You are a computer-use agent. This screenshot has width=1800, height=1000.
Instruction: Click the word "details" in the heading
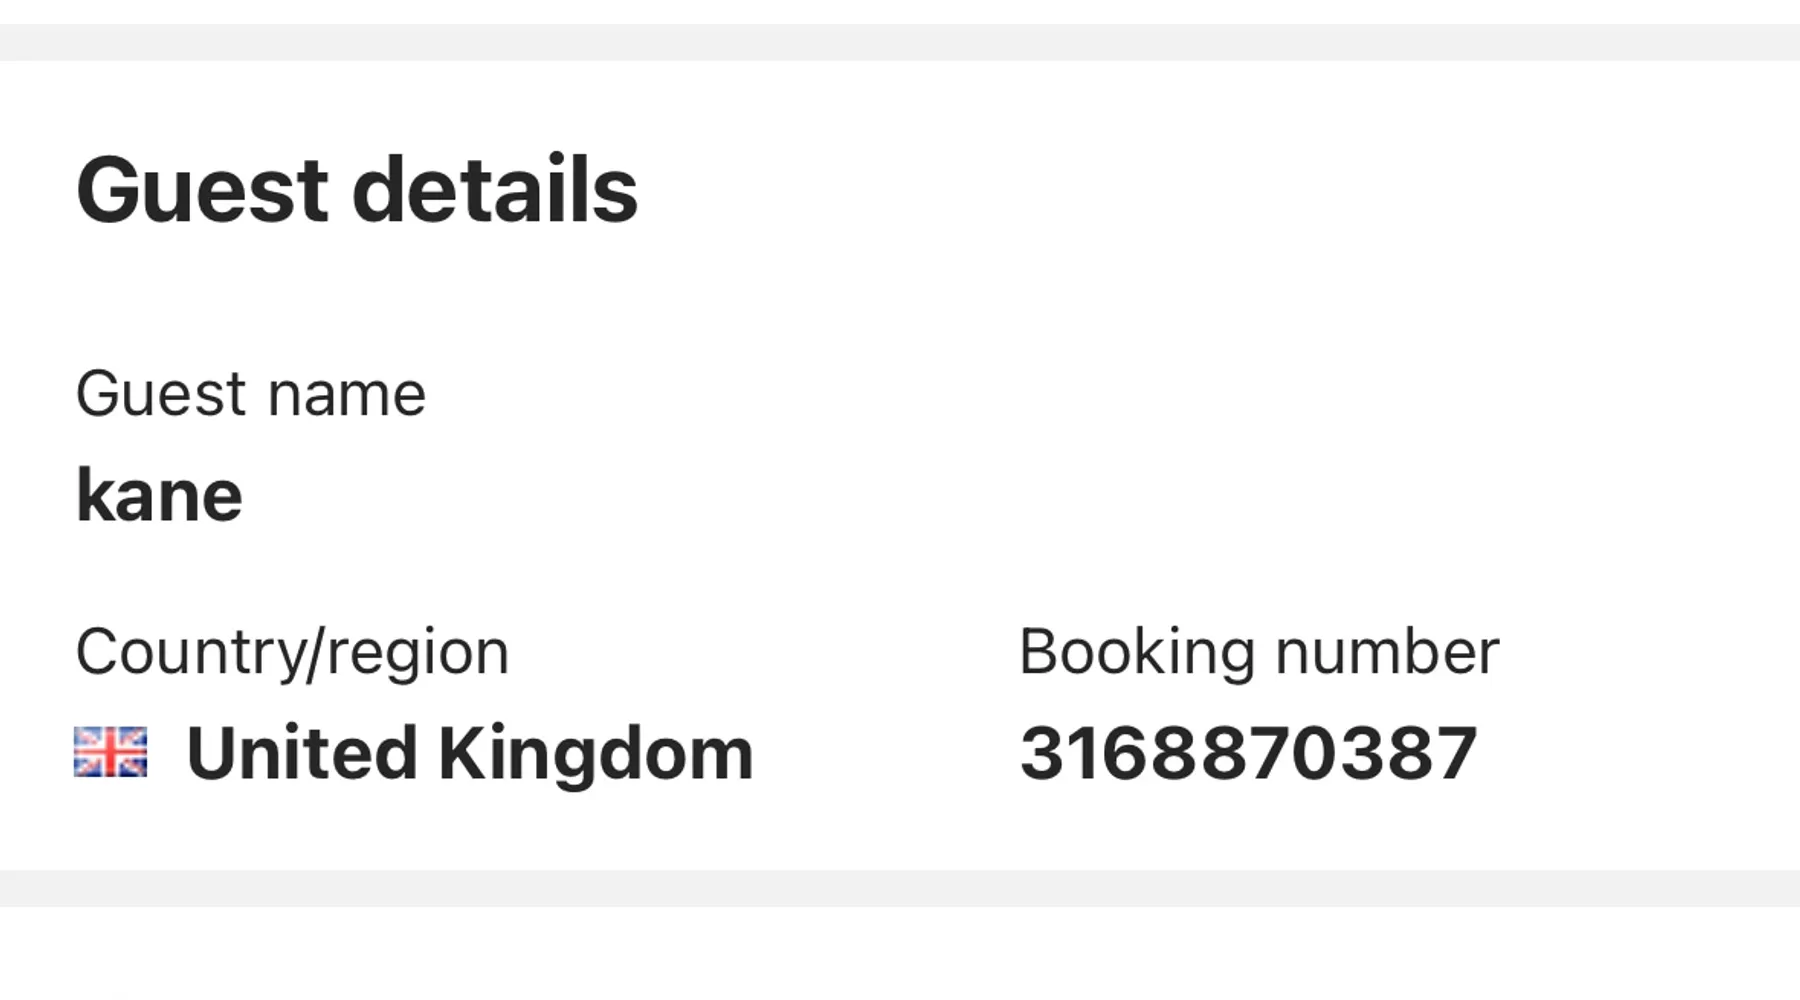[495, 190]
